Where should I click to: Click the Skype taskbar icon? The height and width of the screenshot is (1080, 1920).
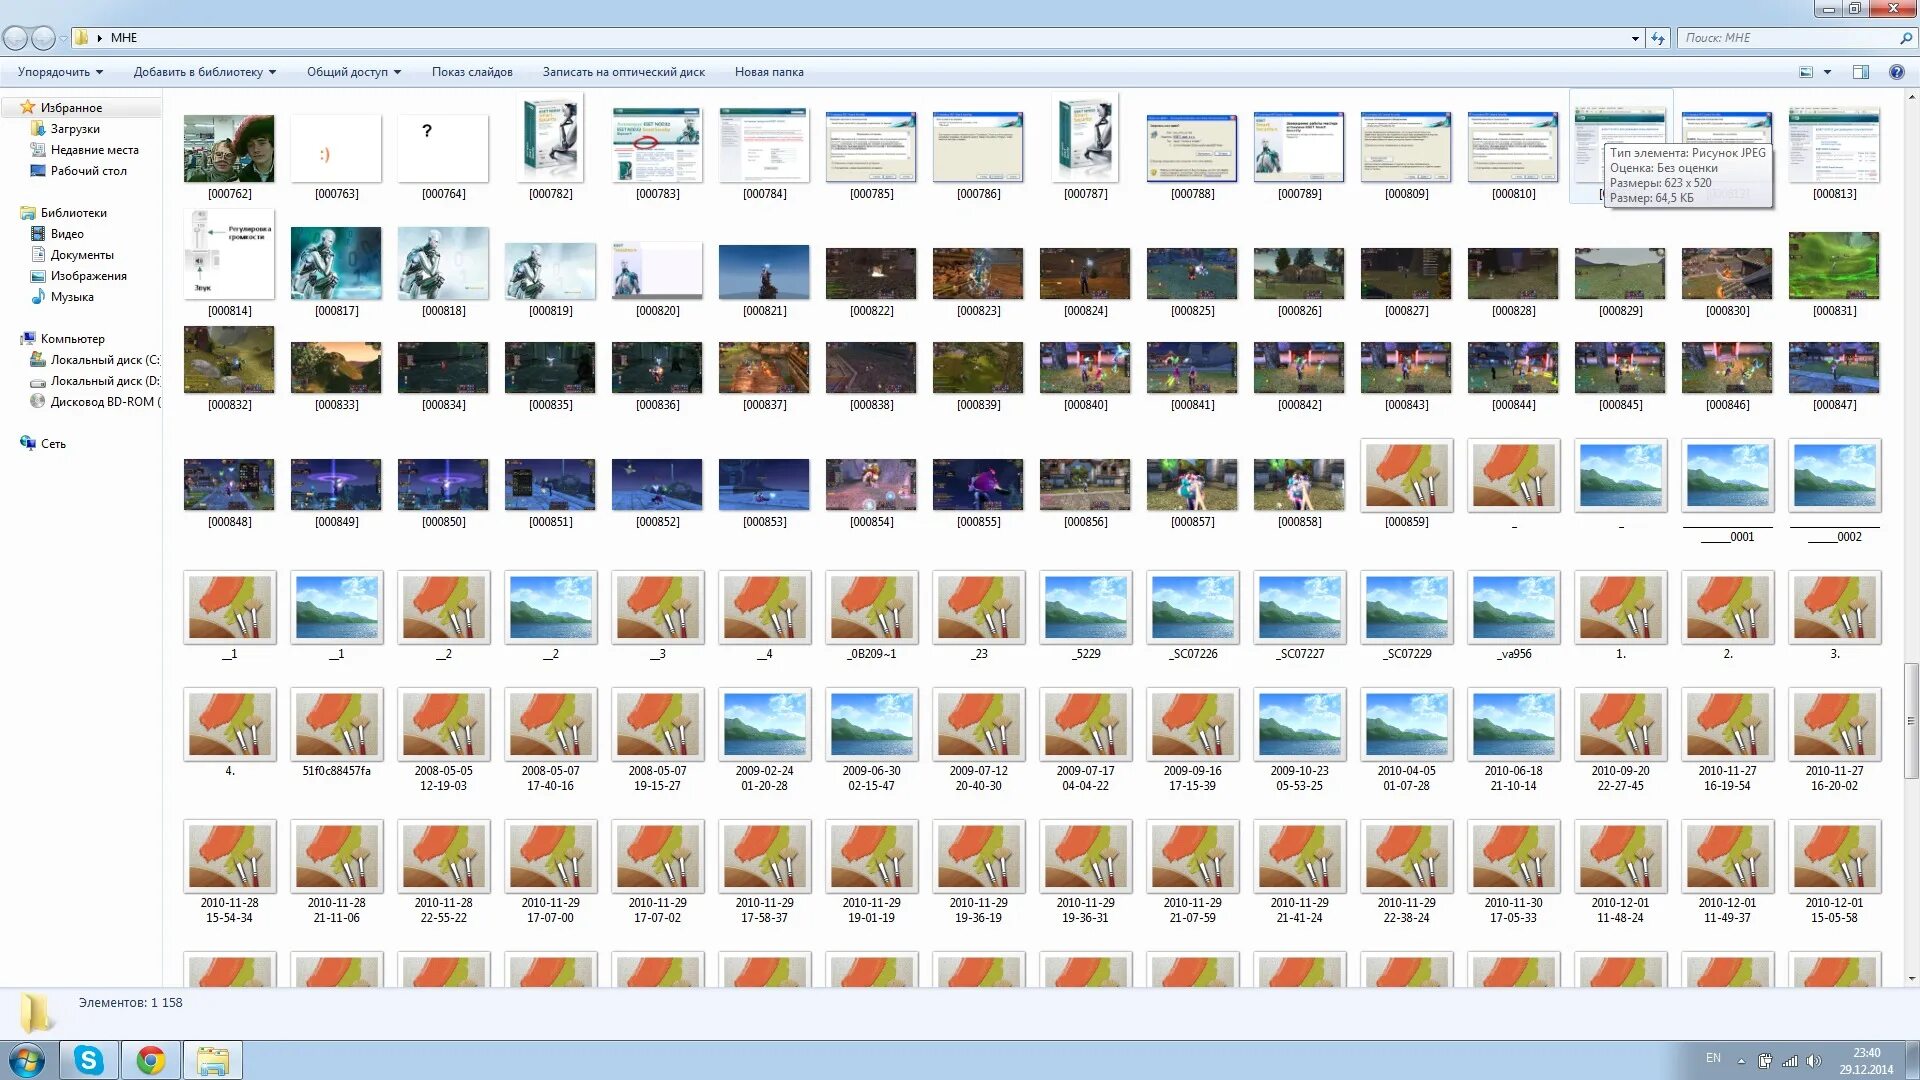click(x=89, y=1060)
